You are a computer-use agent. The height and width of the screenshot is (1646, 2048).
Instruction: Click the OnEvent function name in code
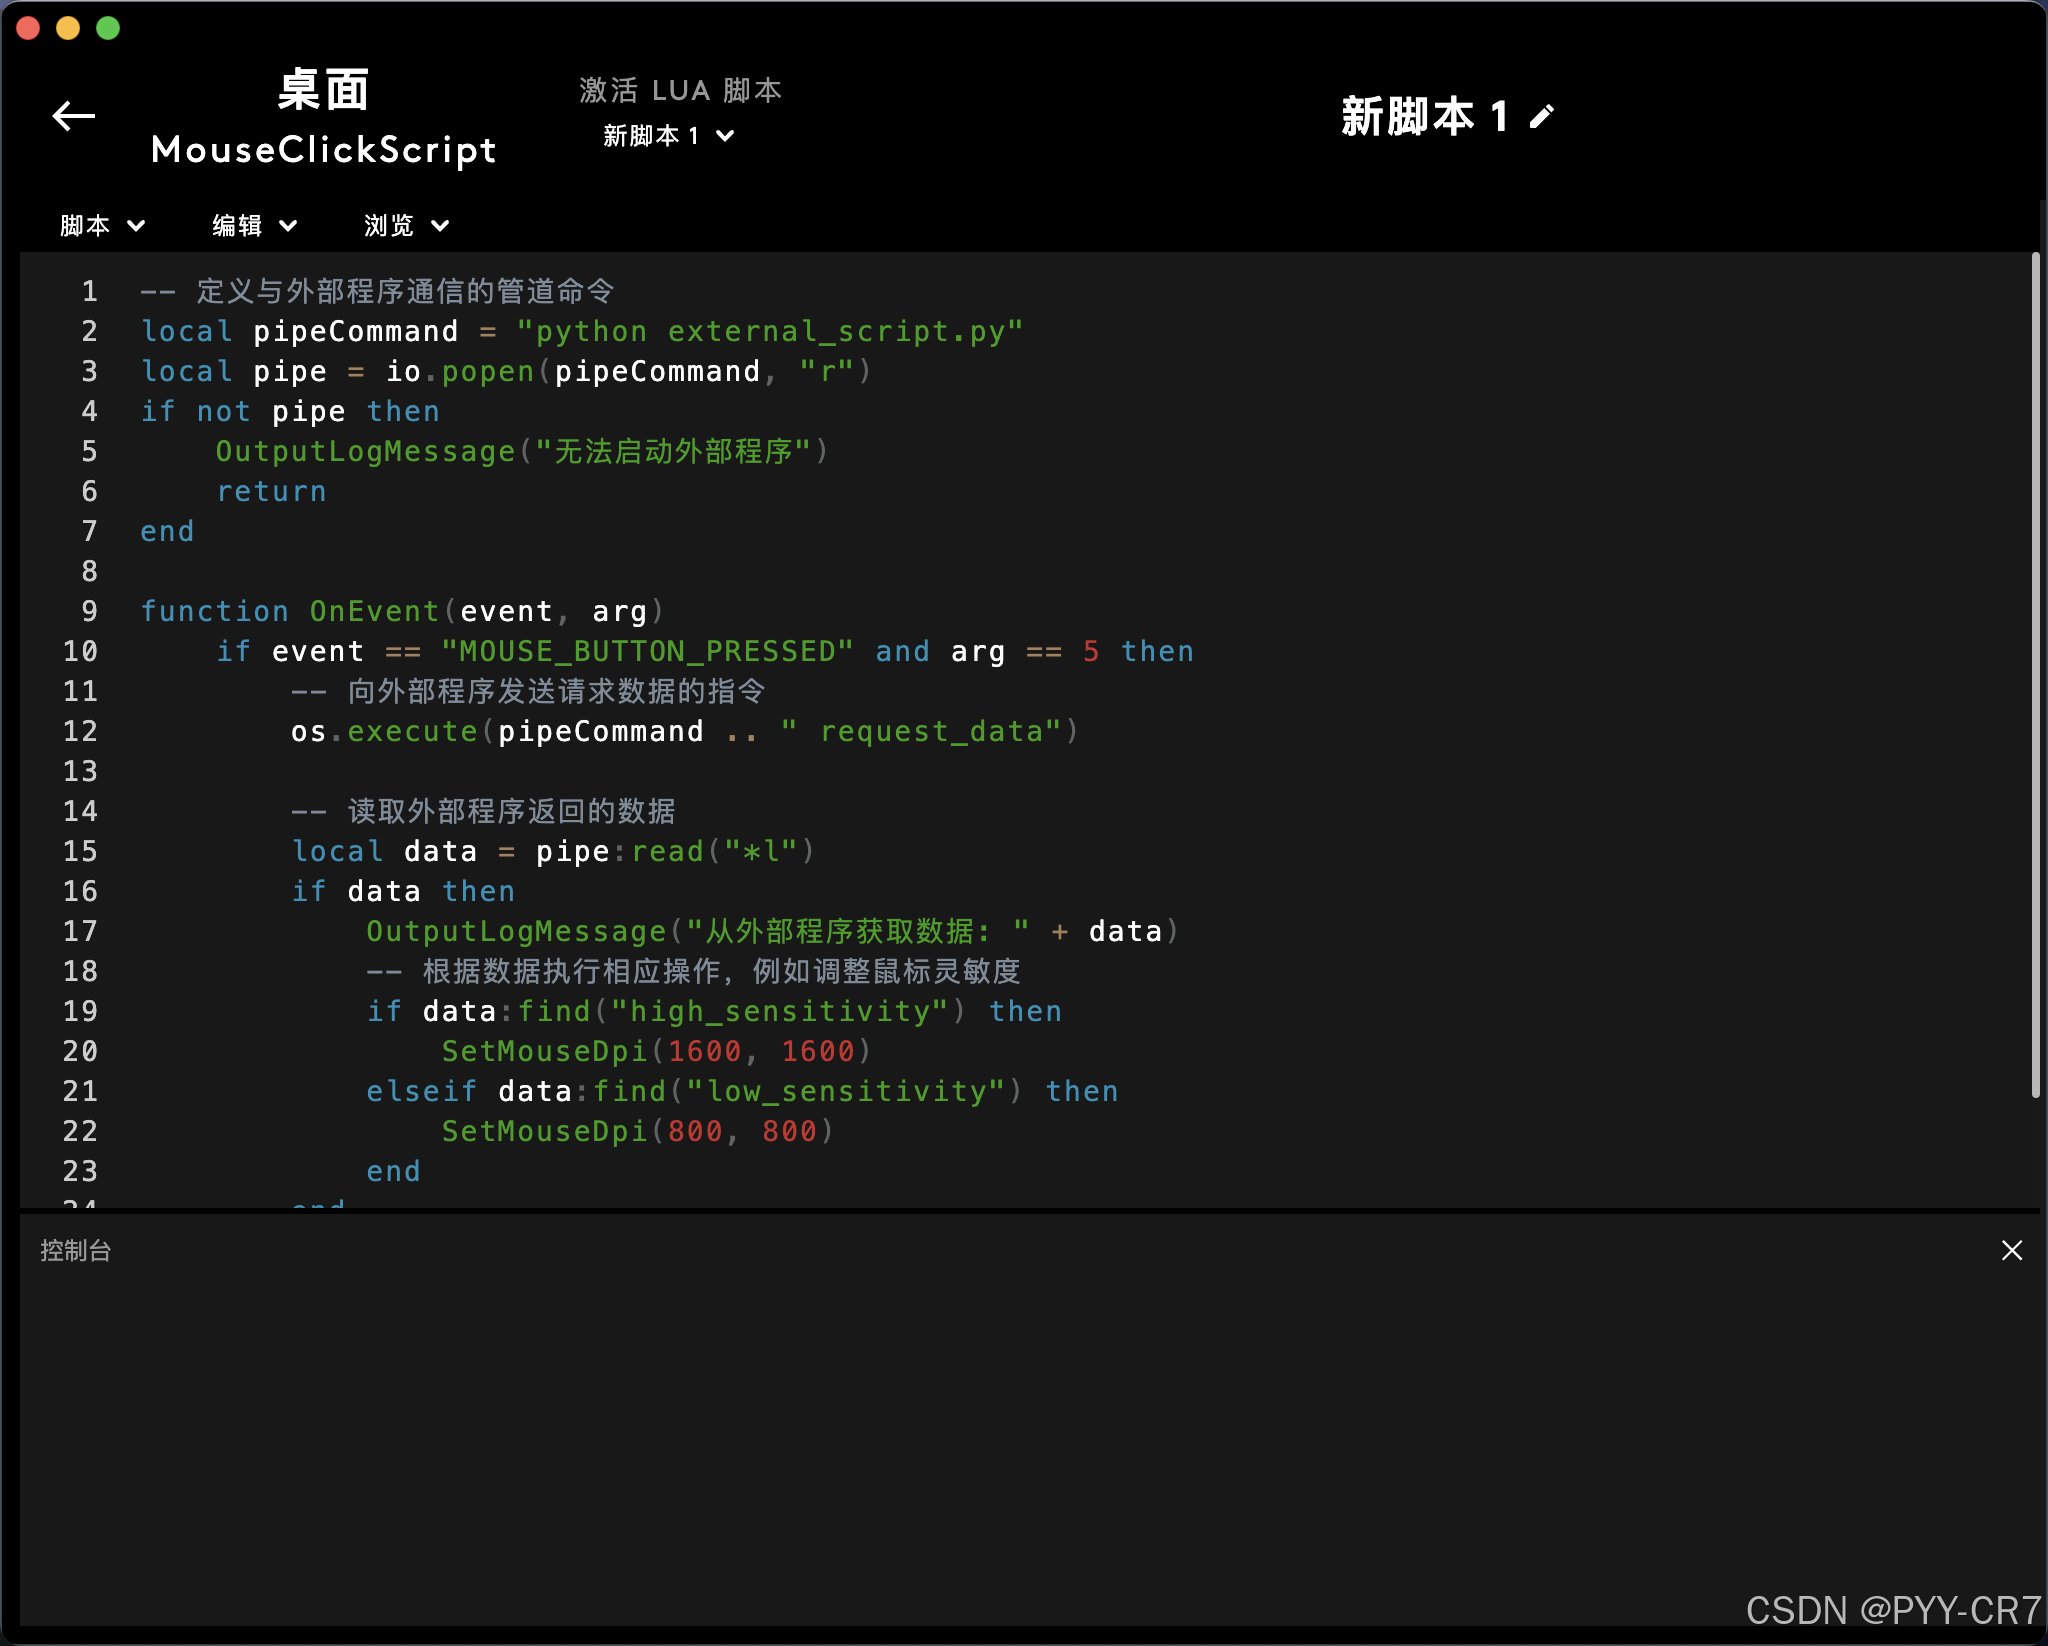[x=374, y=611]
